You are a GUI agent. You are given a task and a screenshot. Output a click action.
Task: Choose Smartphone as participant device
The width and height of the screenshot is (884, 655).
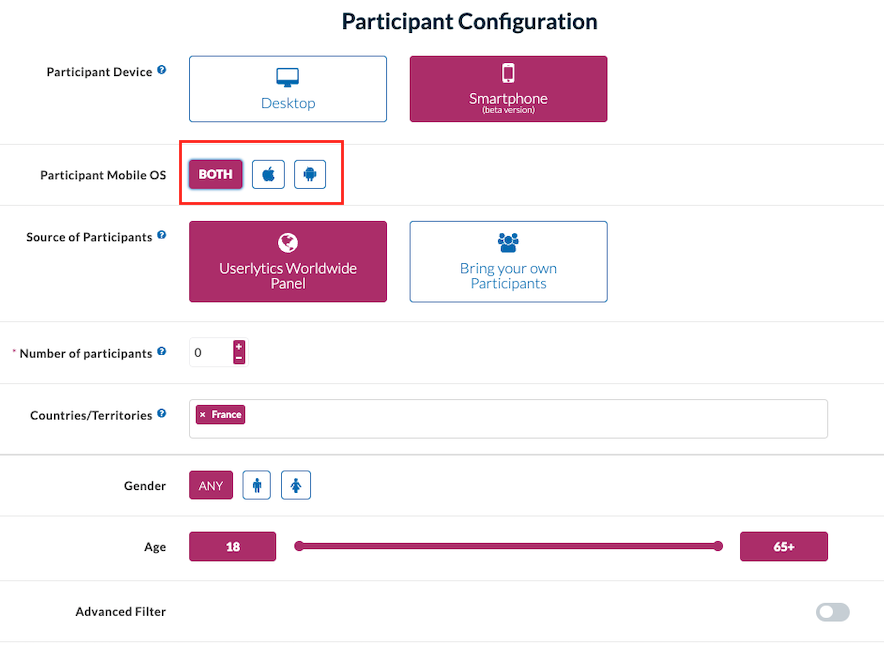pyautogui.click(x=508, y=89)
